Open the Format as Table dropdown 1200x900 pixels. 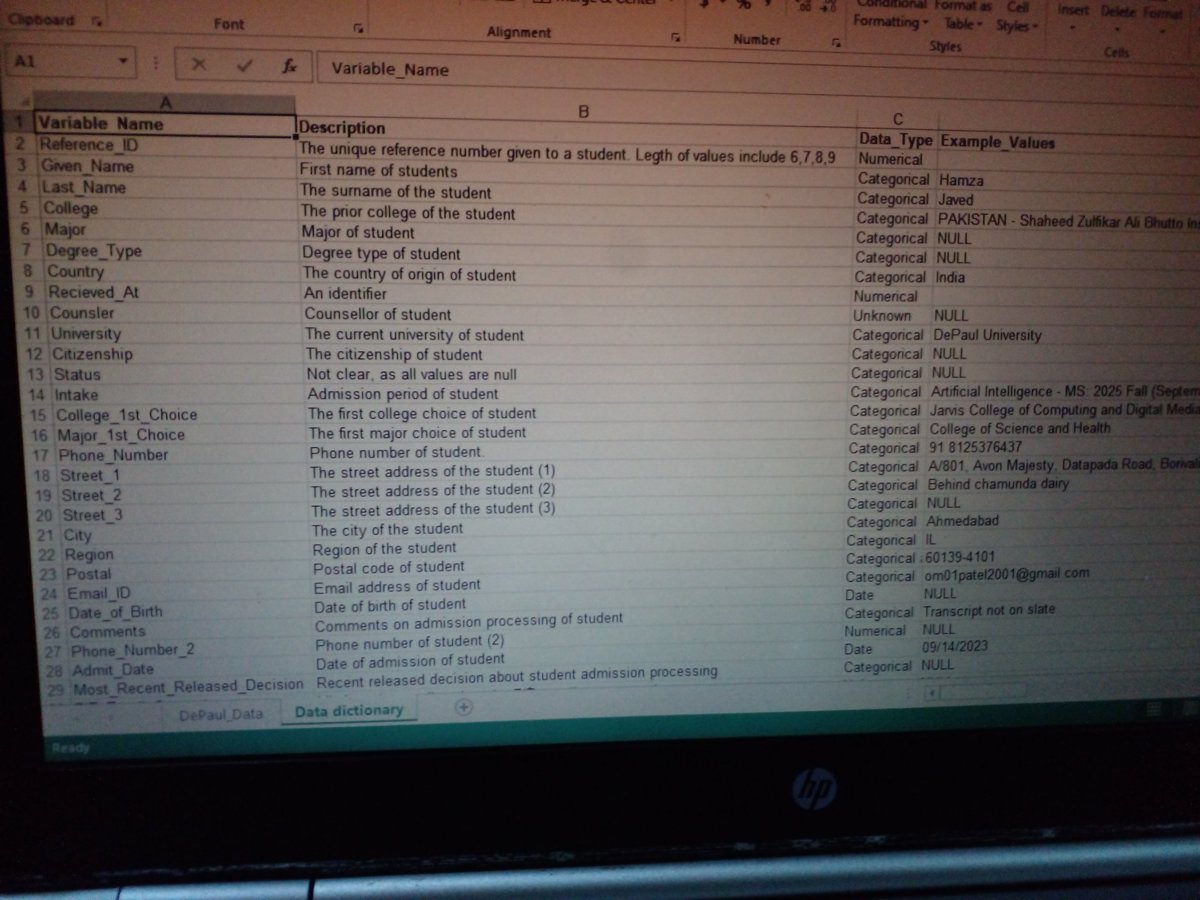click(x=964, y=15)
